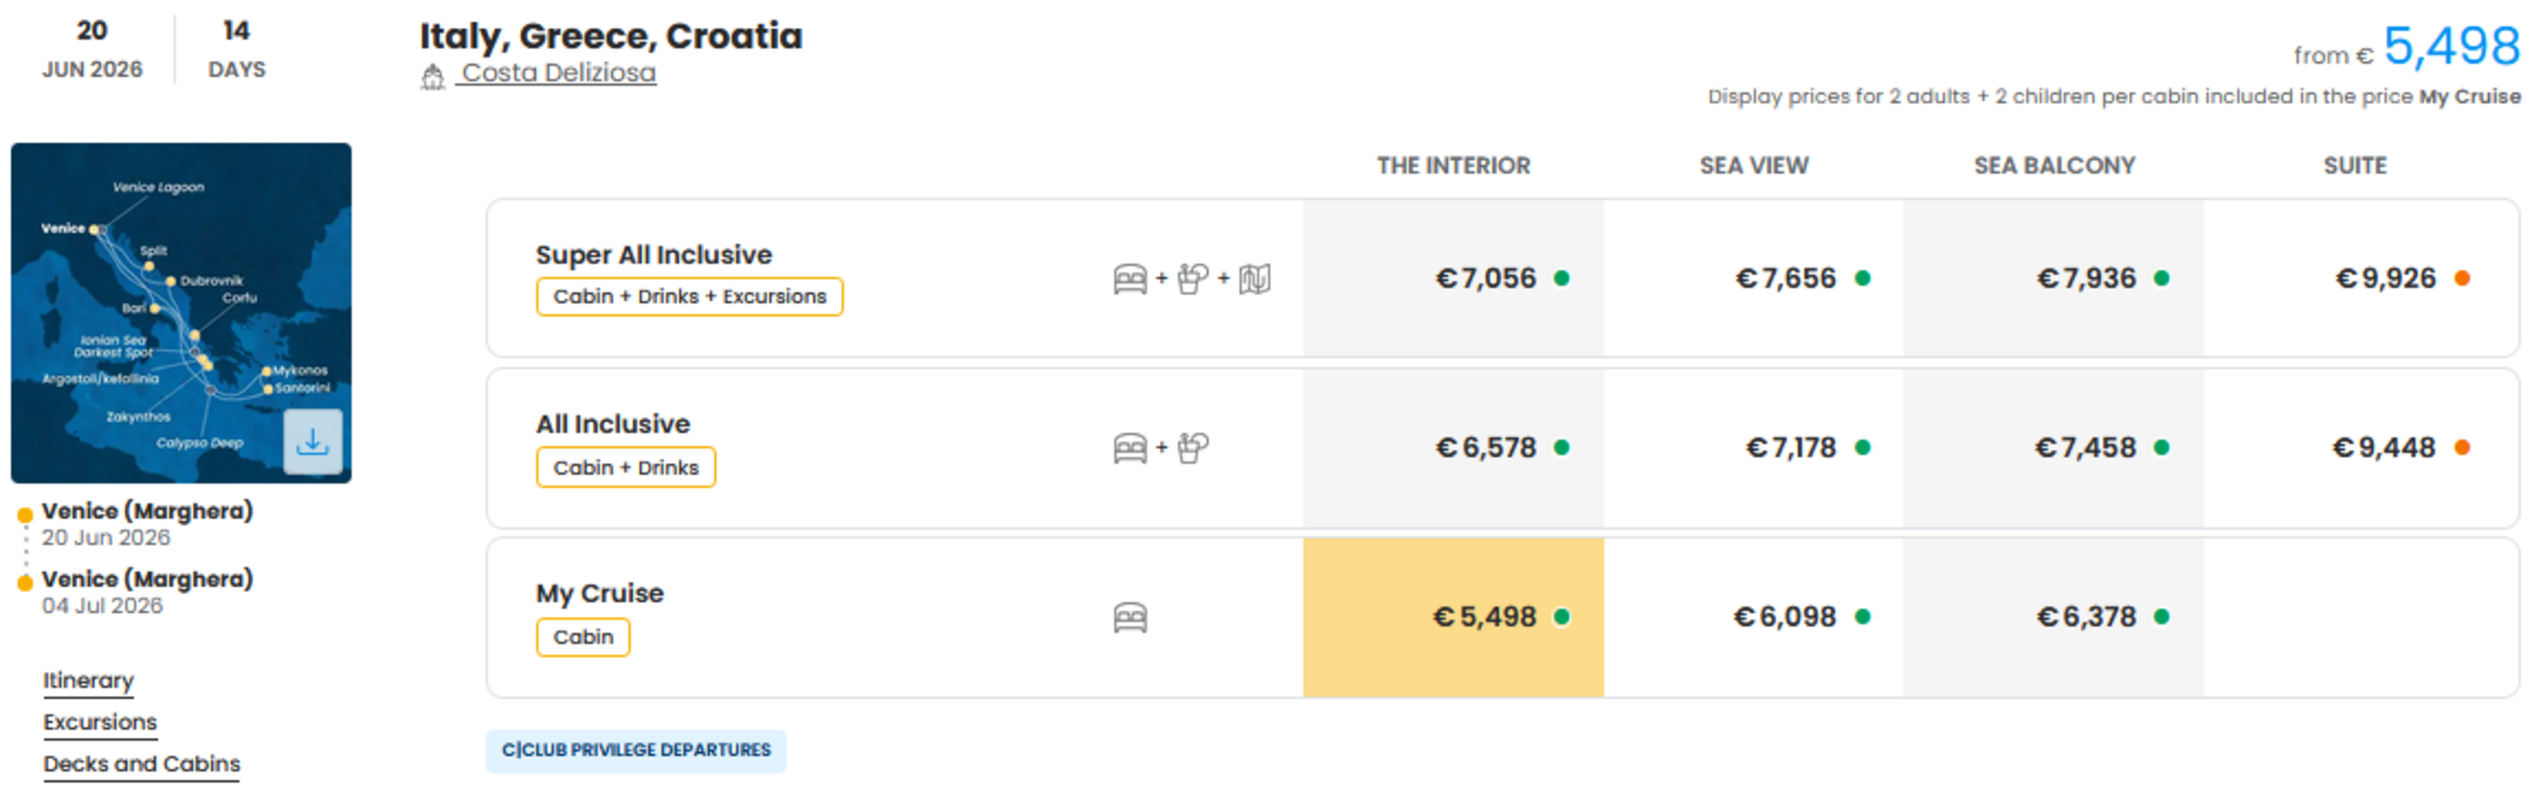2534x800 pixels.
Task: Download the itinerary map image
Action: 312,441
